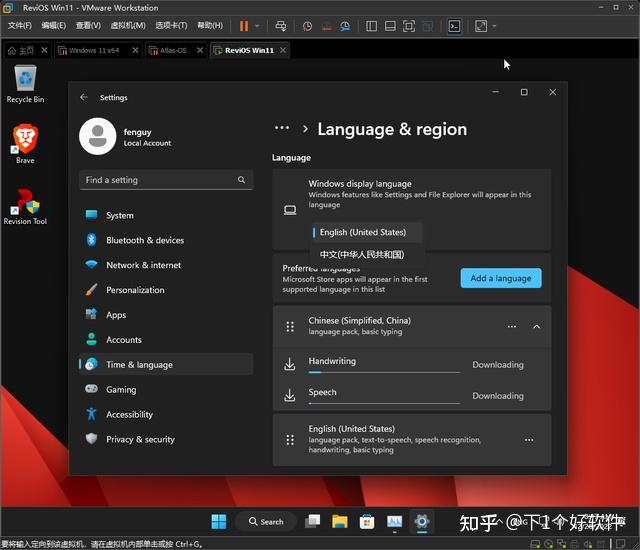The image size is (640, 550).
Task: Click the Find a setting search box
Action: [x=166, y=180]
